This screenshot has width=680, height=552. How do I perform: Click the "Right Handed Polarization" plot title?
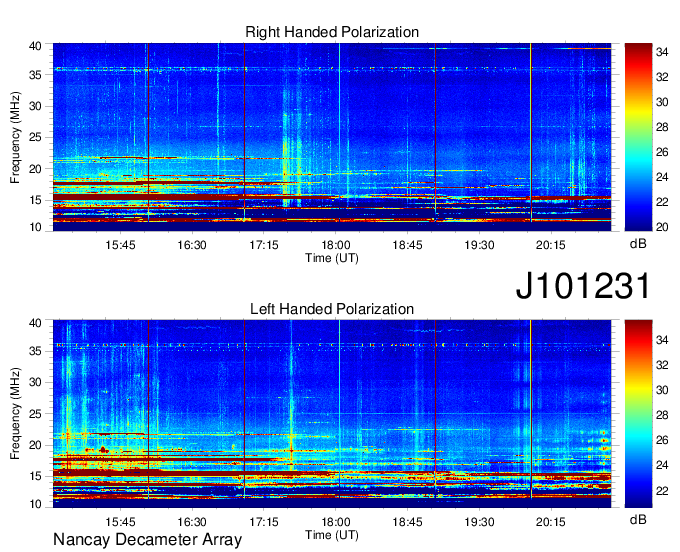[x=332, y=32]
